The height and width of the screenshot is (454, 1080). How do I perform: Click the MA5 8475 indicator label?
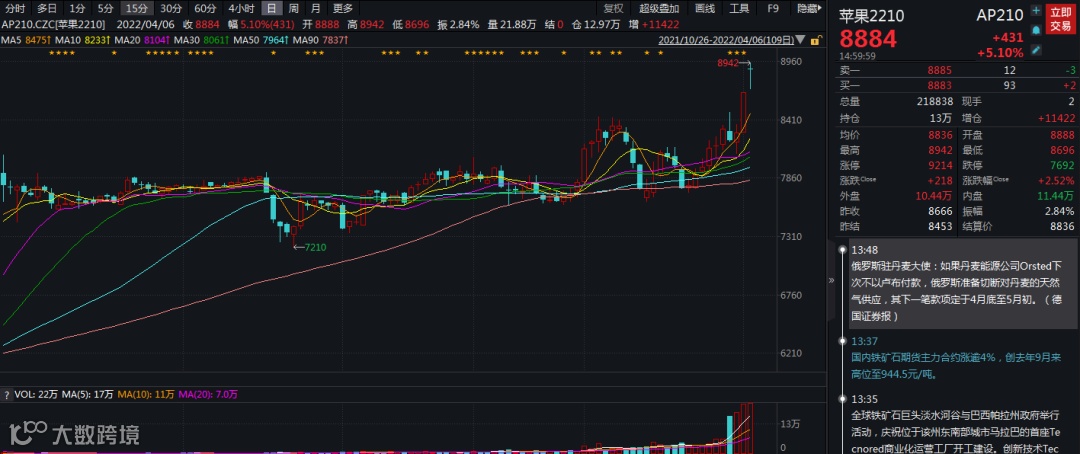27,41
